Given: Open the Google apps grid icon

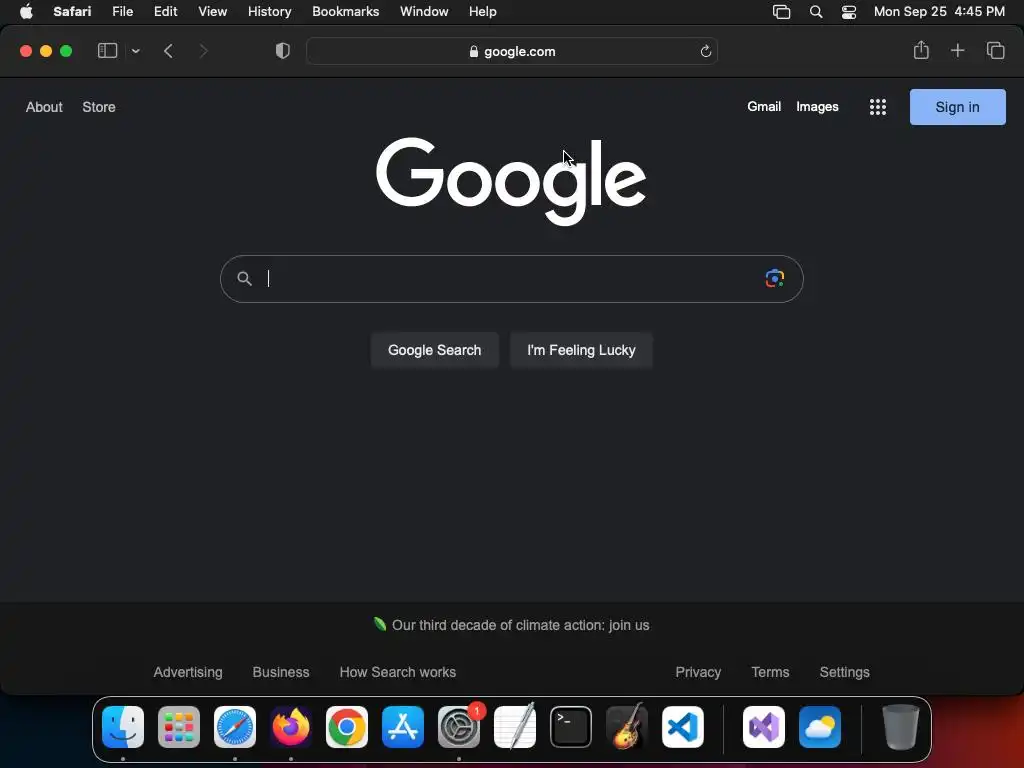Looking at the screenshot, I should coord(878,107).
